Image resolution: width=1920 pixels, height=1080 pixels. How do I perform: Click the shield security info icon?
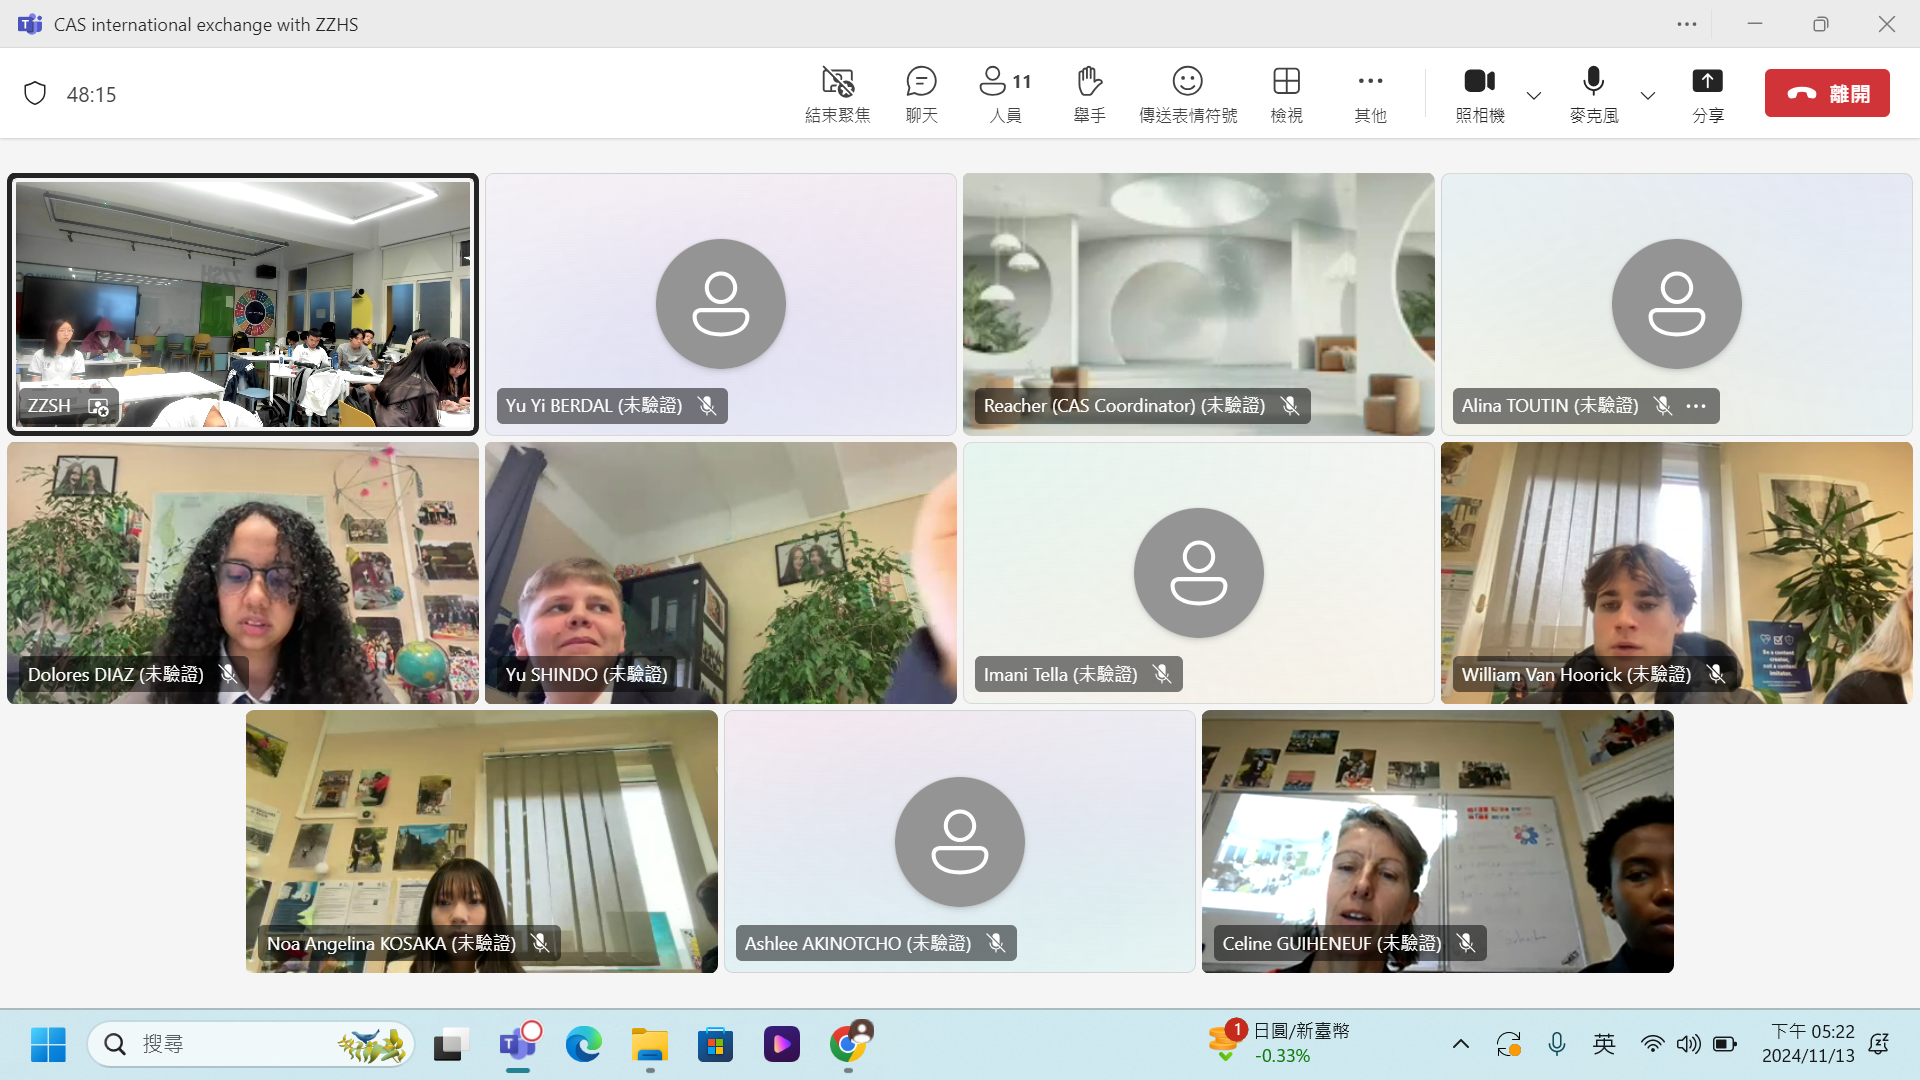[35, 94]
